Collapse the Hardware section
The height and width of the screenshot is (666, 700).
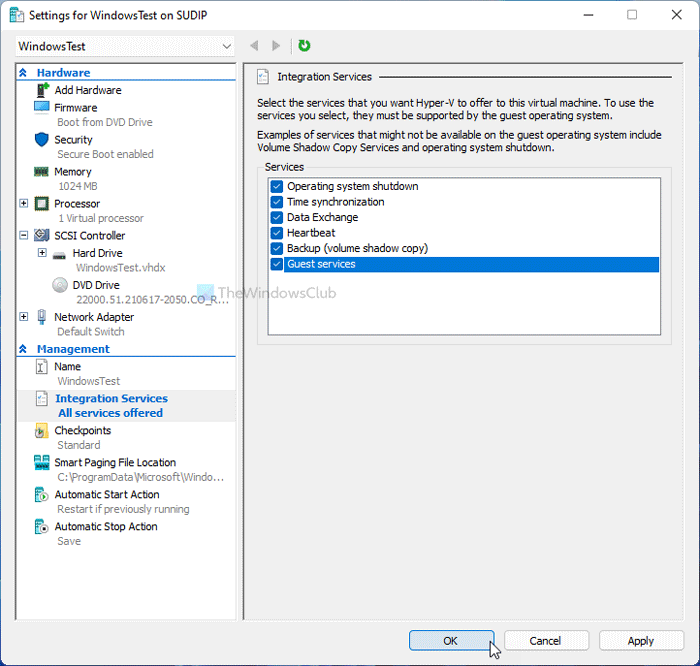click(x=23, y=73)
